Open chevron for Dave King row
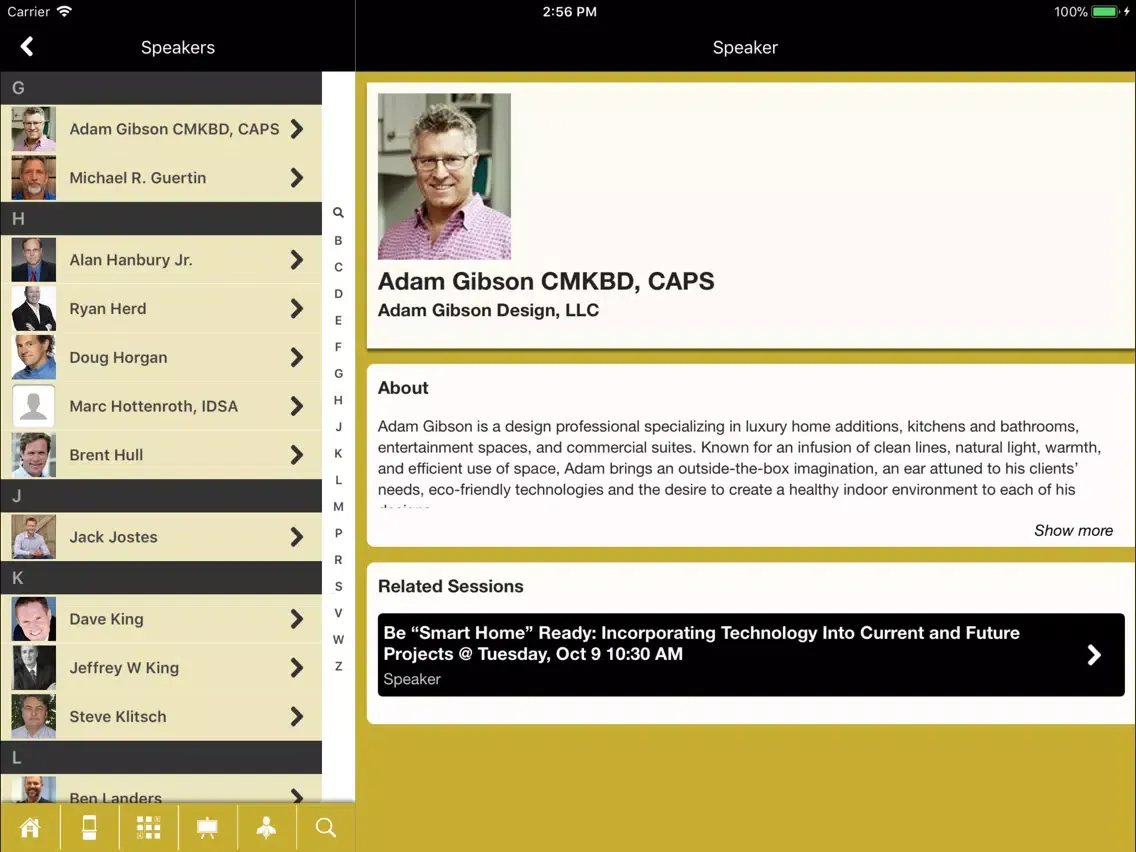Image resolution: width=1136 pixels, height=852 pixels. click(x=297, y=619)
